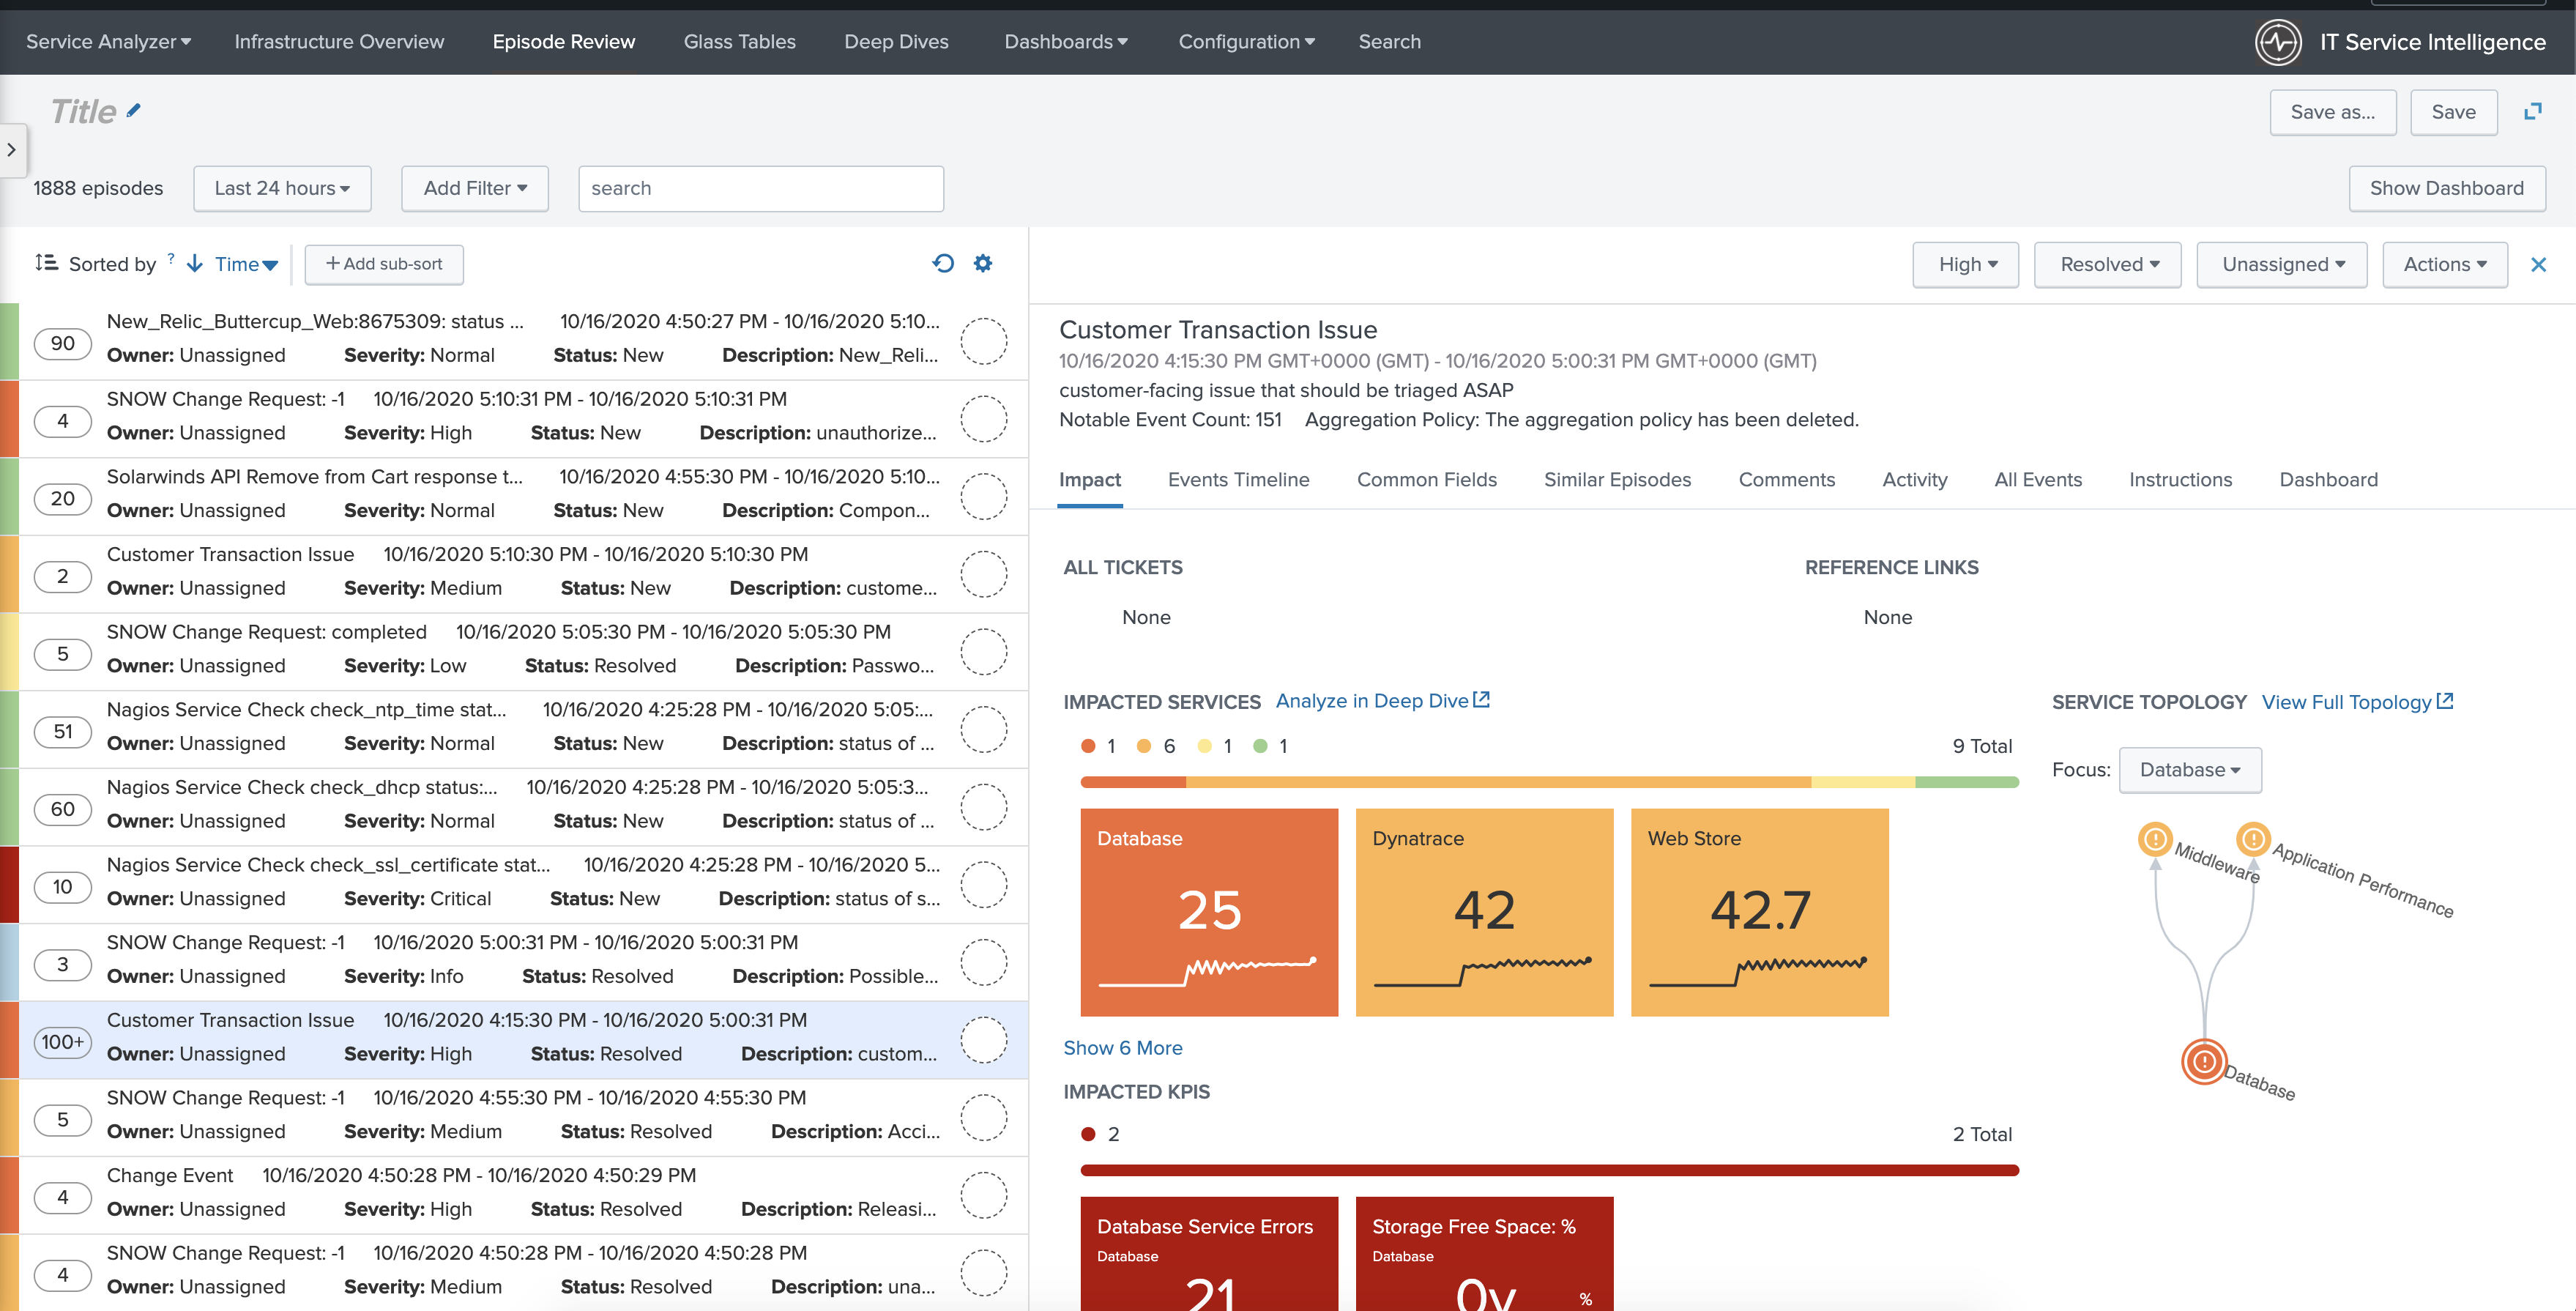The image size is (2576, 1311).
Task: Open Search in top navigation
Action: (x=1389, y=42)
